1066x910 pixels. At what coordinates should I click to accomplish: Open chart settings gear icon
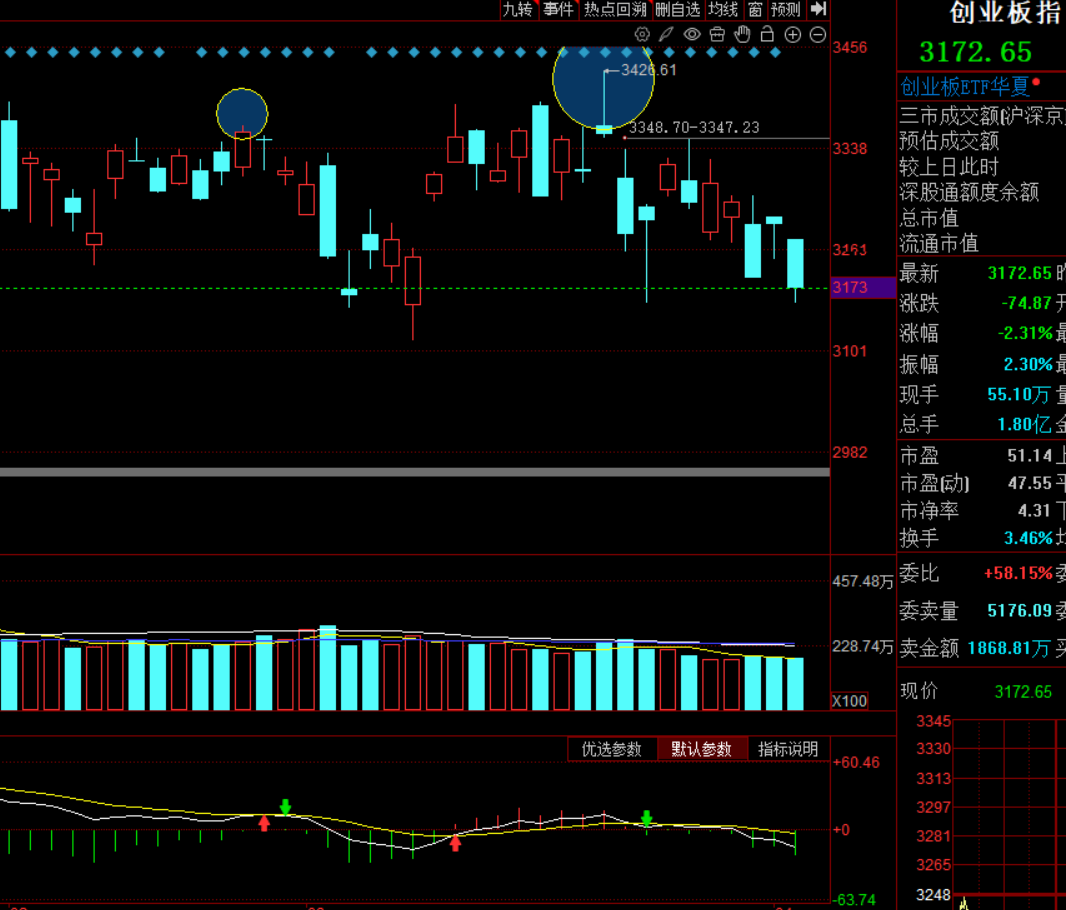(642, 35)
